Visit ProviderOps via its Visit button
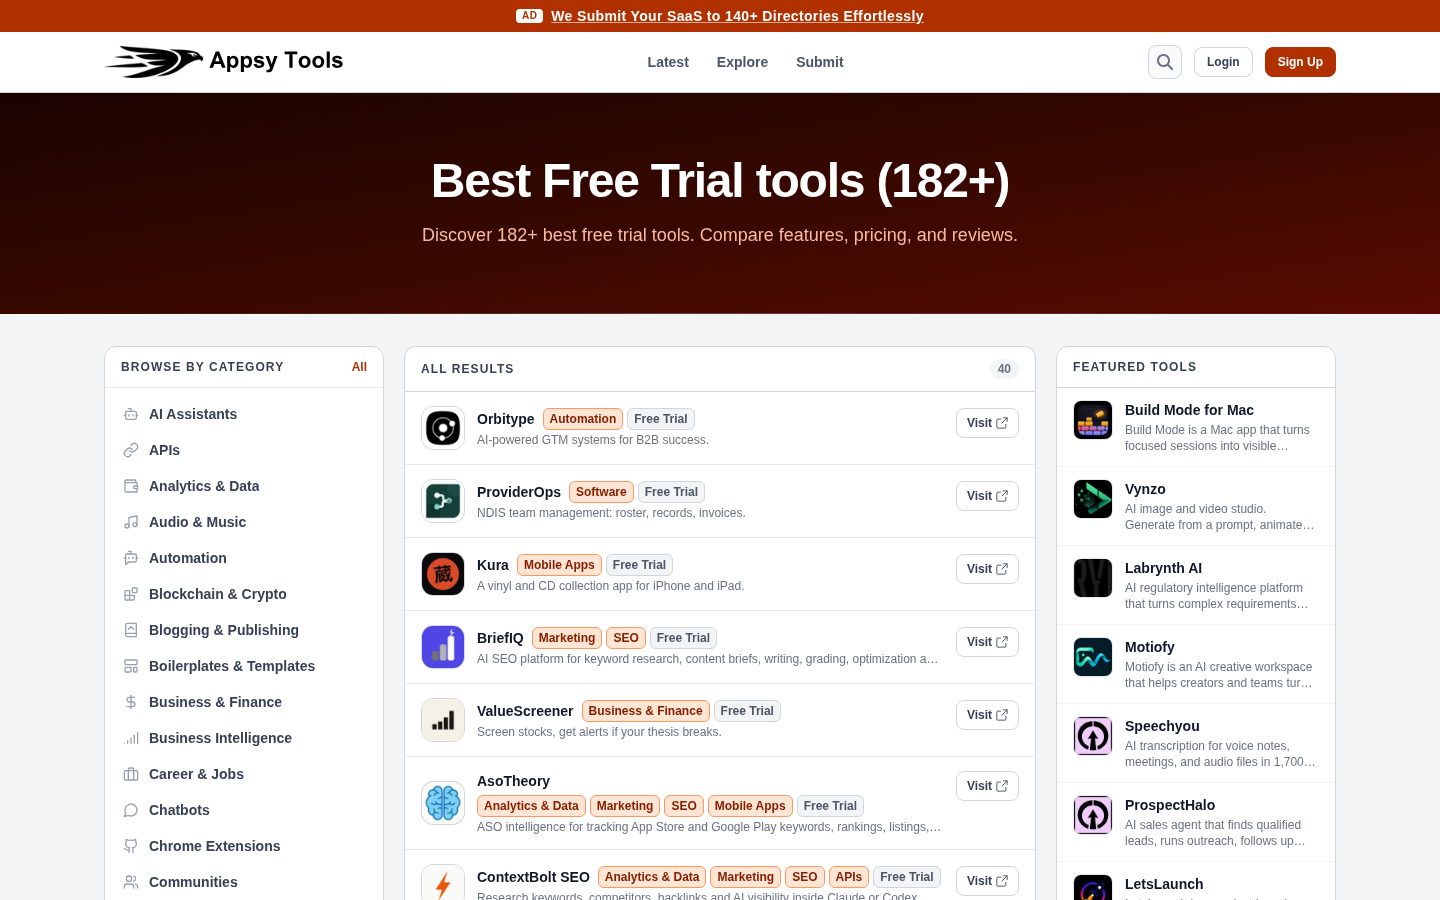The image size is (1440, 900). pyautogui.click(x=987, y=496)
